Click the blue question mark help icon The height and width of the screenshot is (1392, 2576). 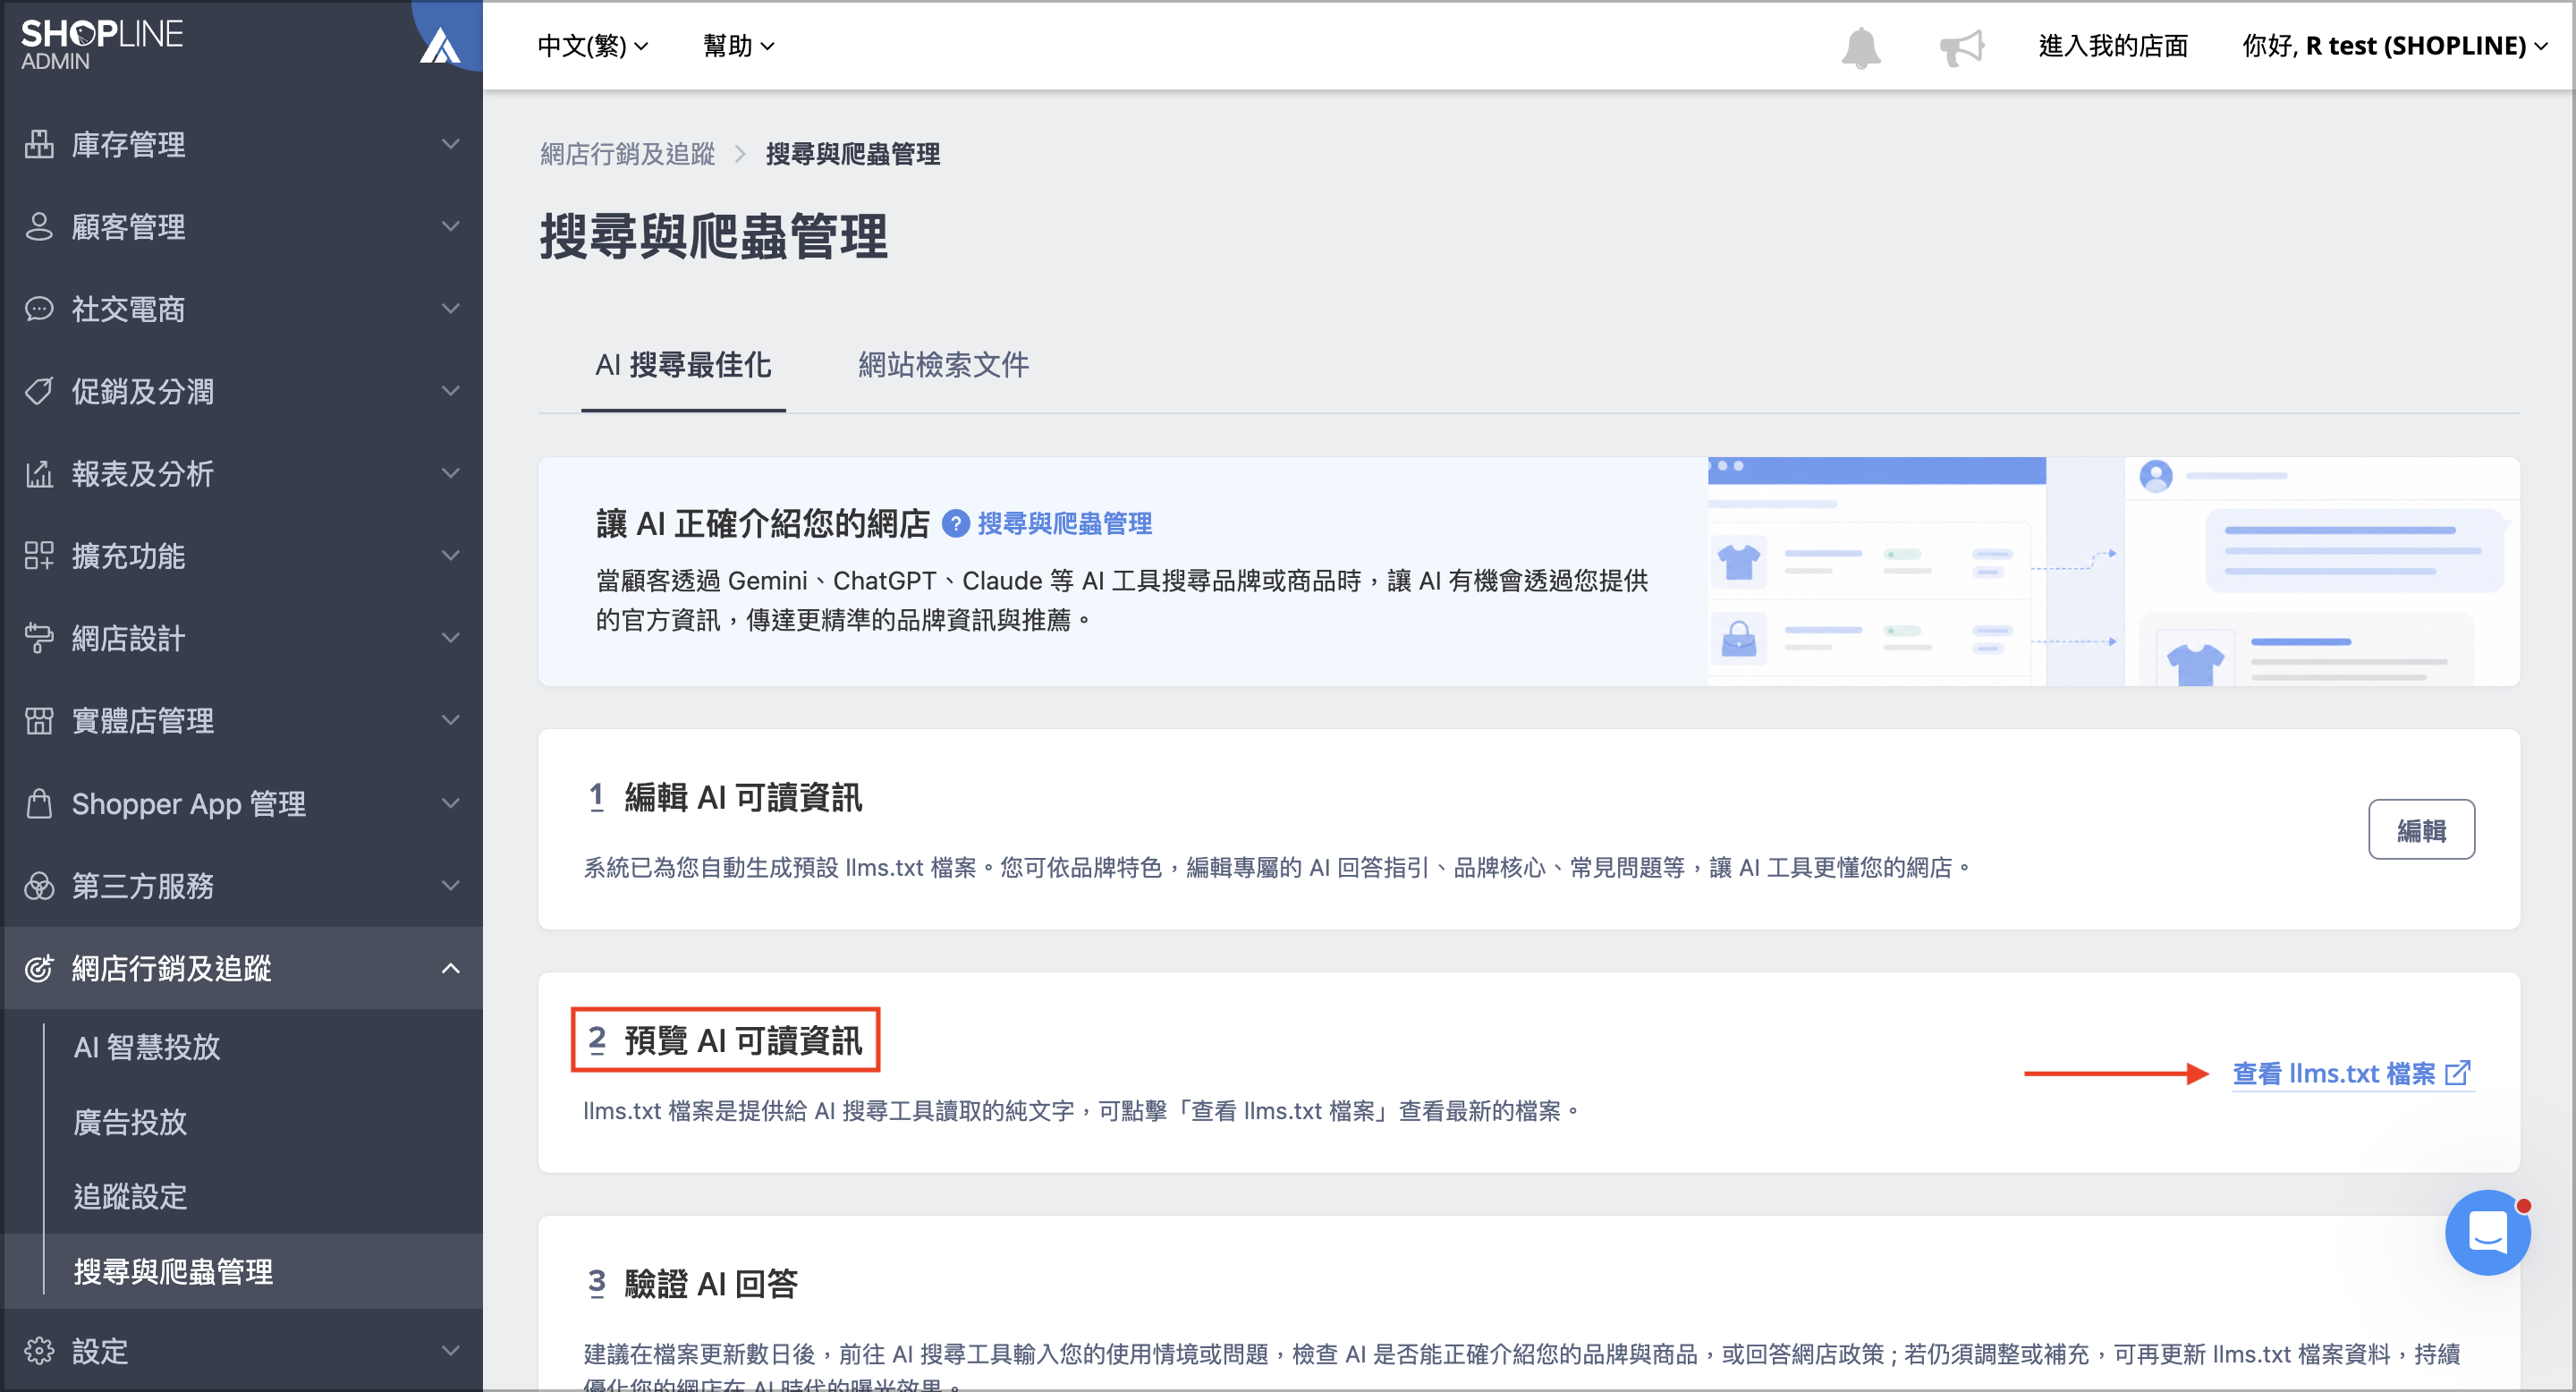coord(956,523)
